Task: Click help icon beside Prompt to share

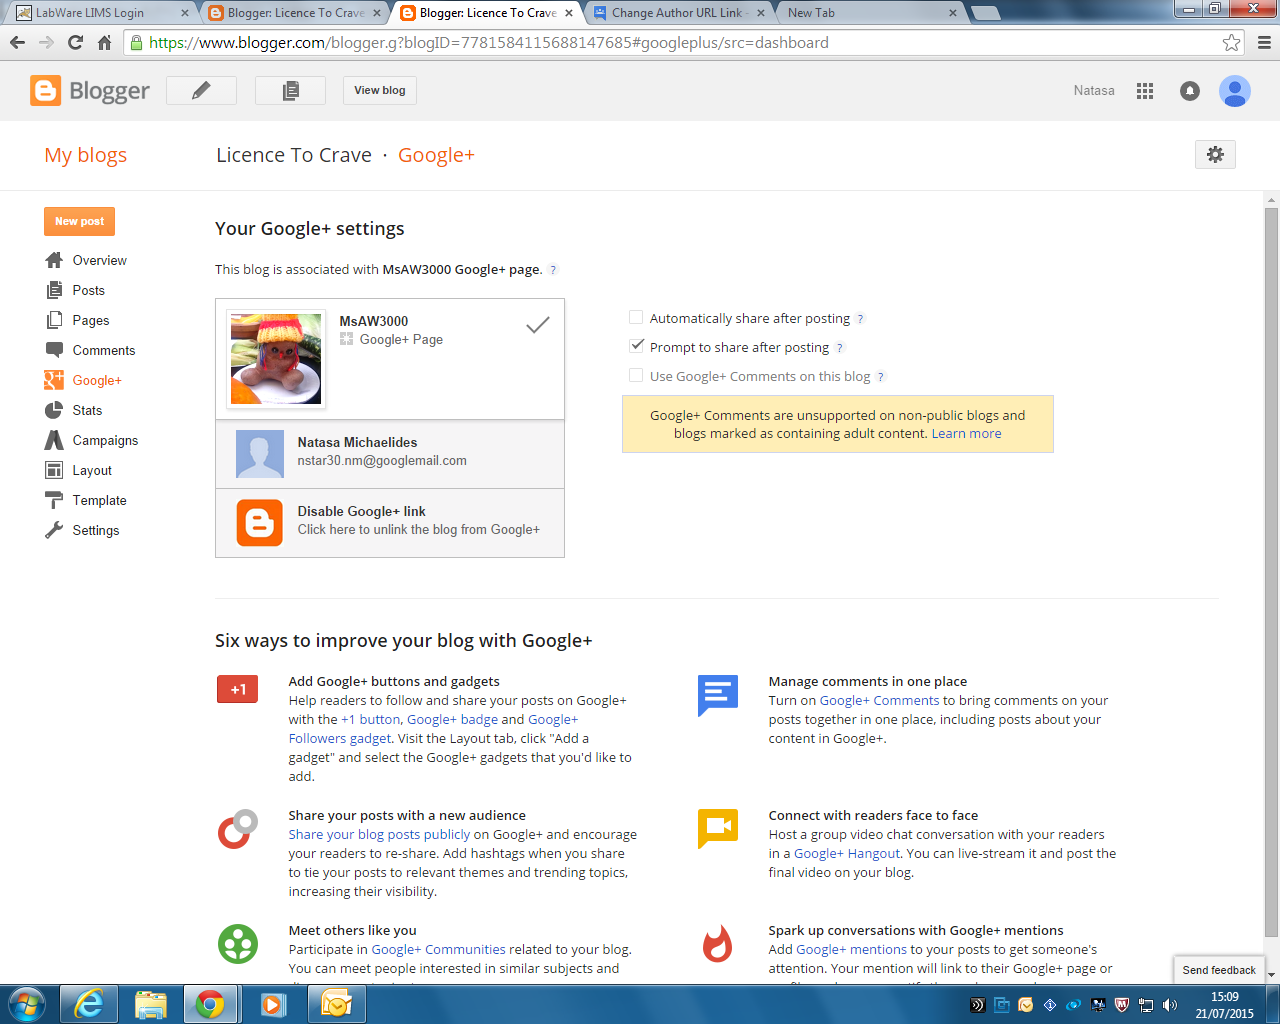Action: point(839,348)
